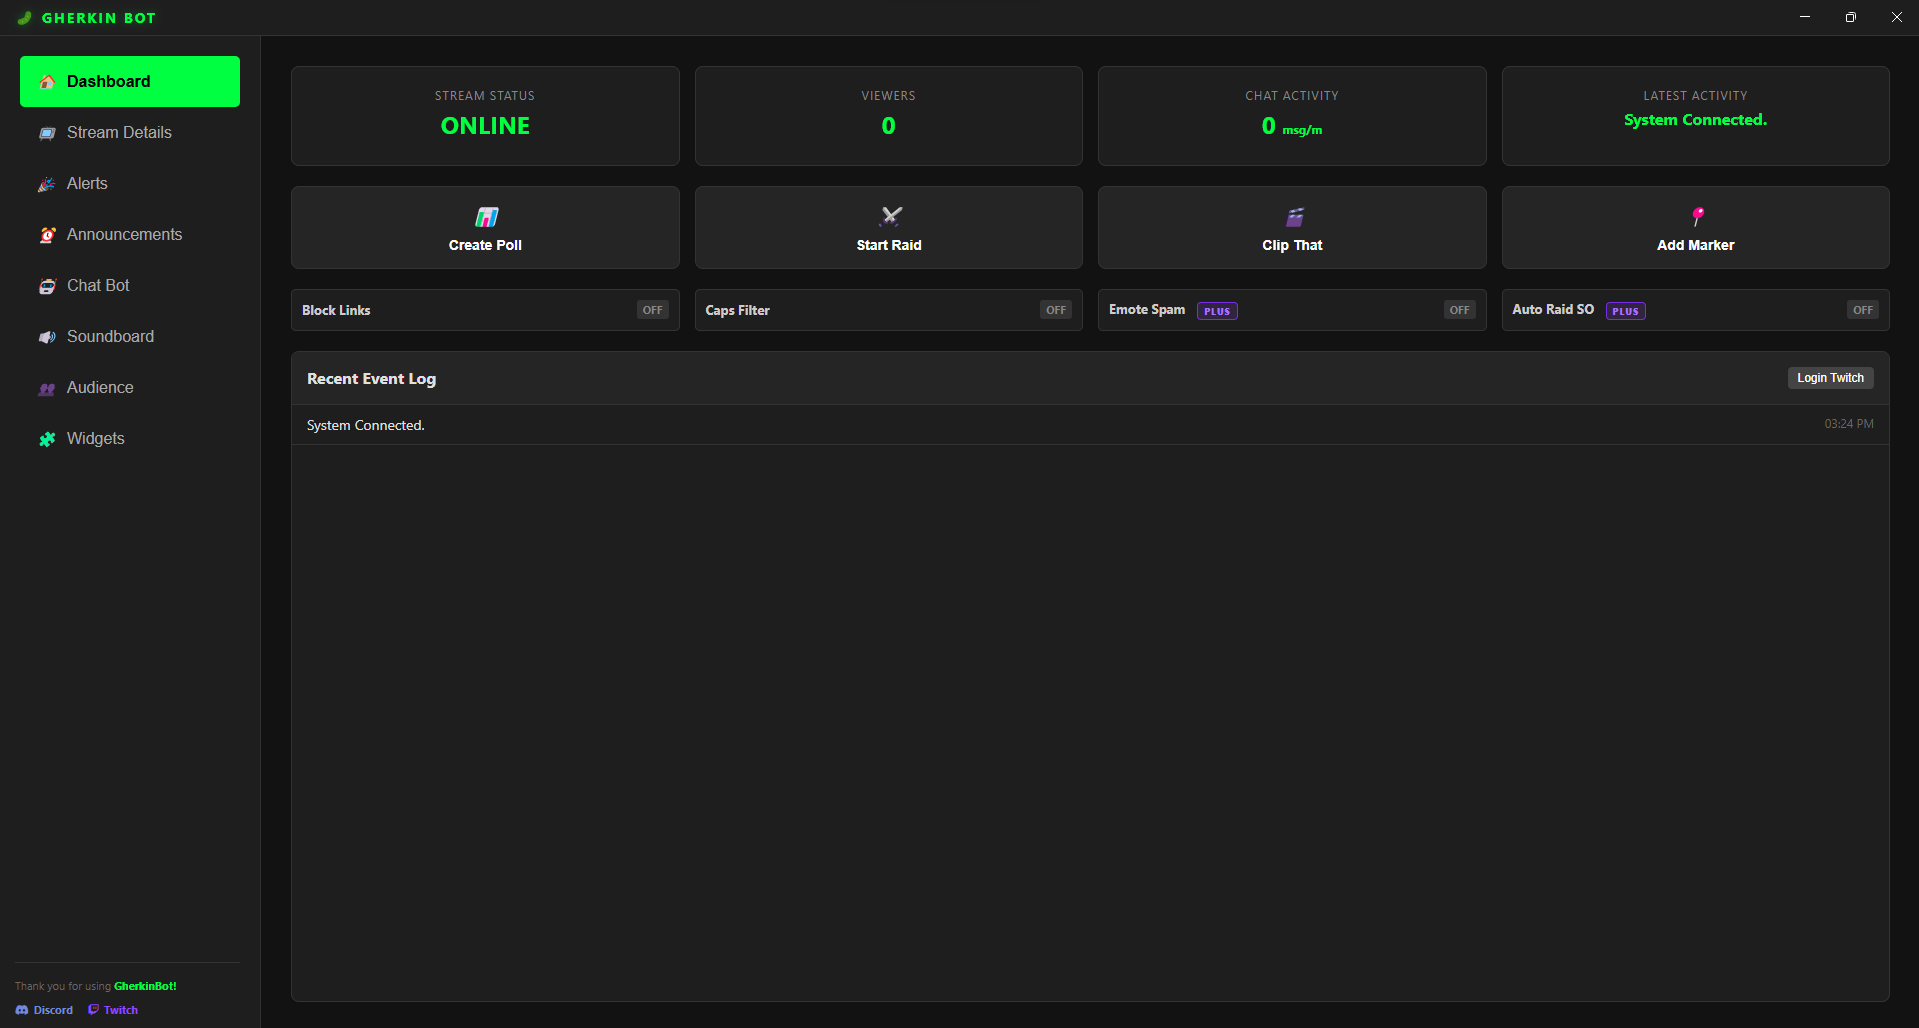Turn on Emote Spam protection

pyautogui.click(x=1459, y=310)
